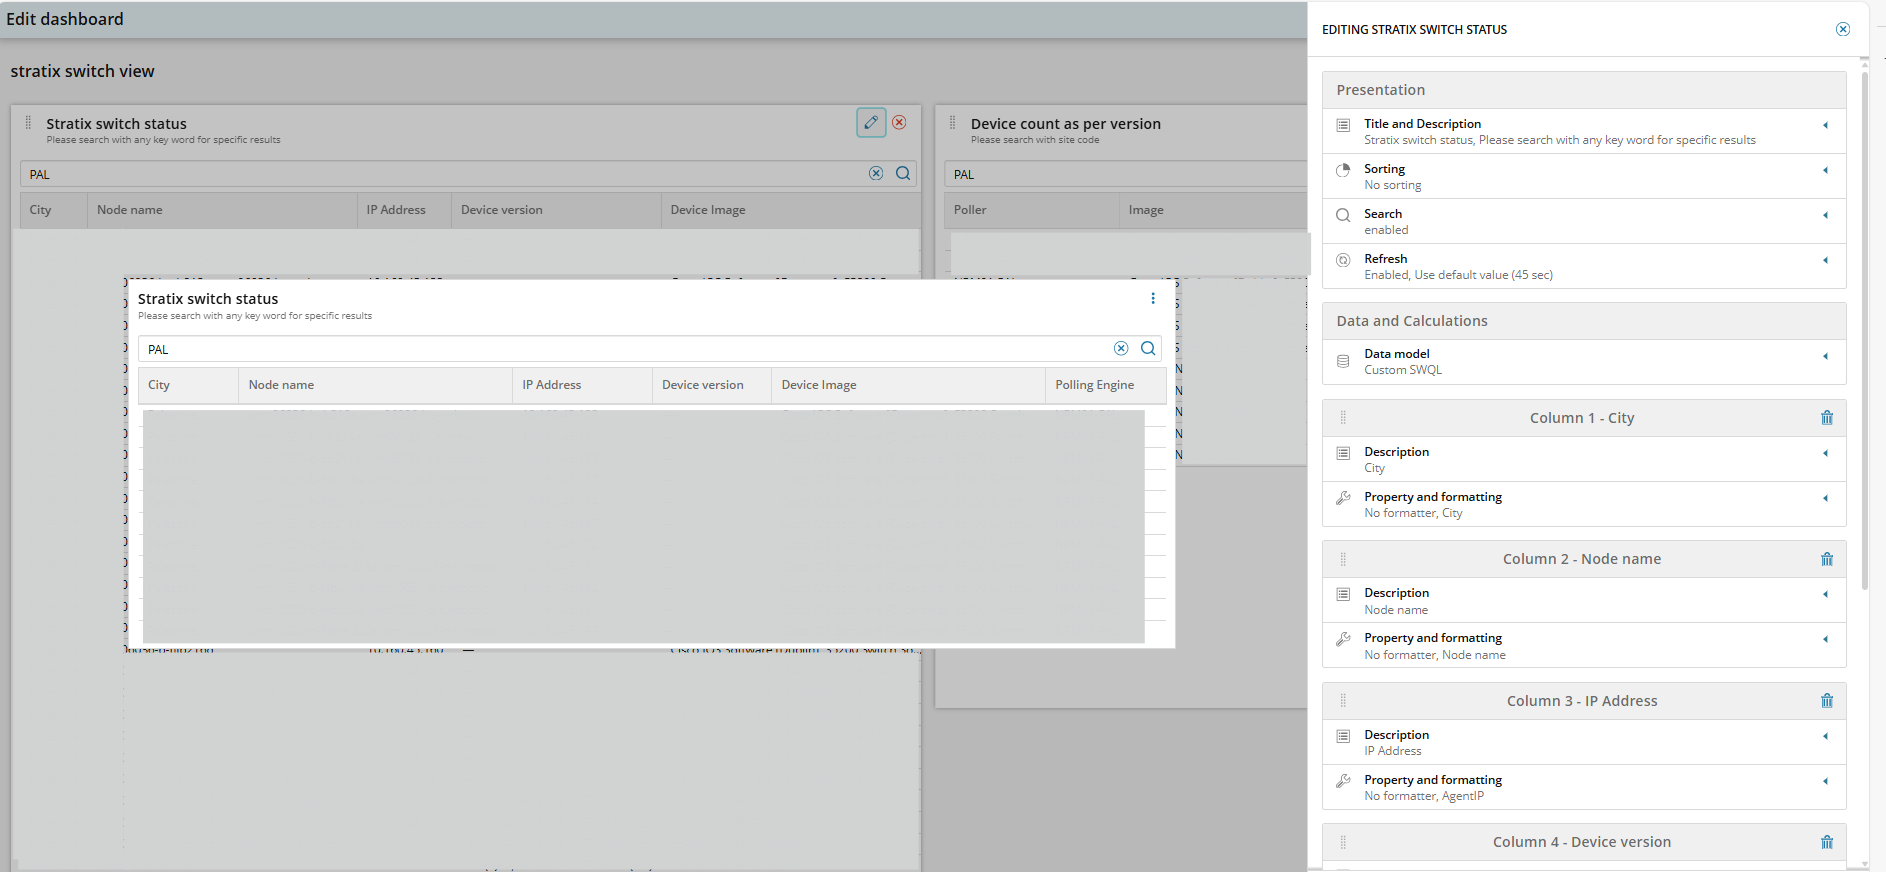
Task: Expand Description under Column 1 - City
Action: pos(1825,453)
